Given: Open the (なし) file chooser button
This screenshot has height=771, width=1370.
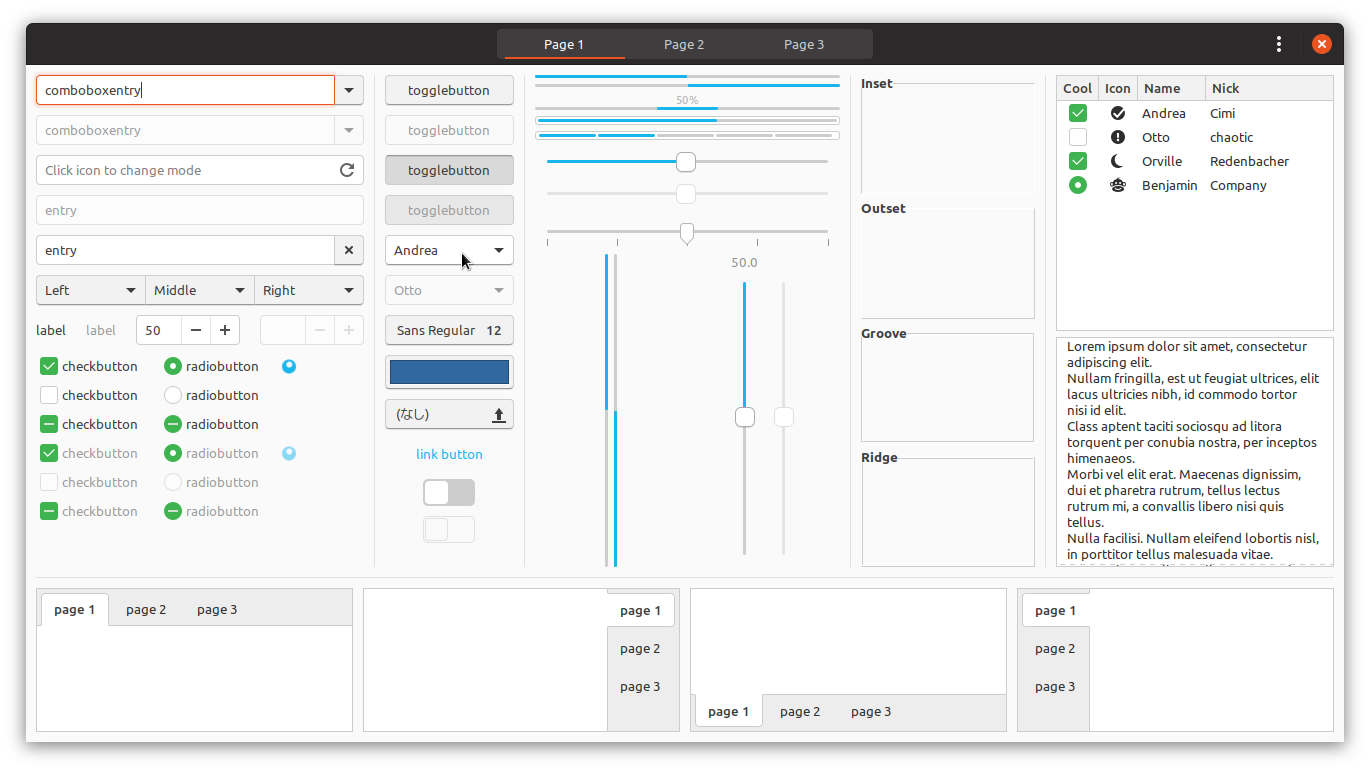Looking at the screenshot, I should 449,414.
